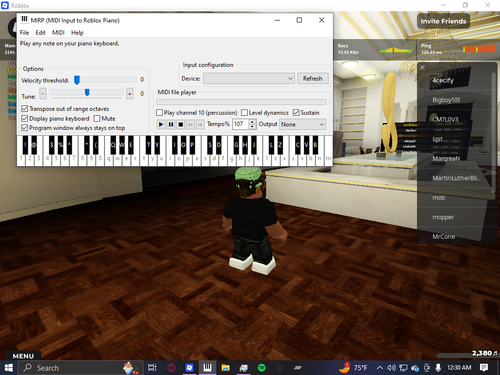Click the MIDI file player progress bar
The width and height of the screenshot is (500, 375).
pyautogui.click(x=241, y=102)
